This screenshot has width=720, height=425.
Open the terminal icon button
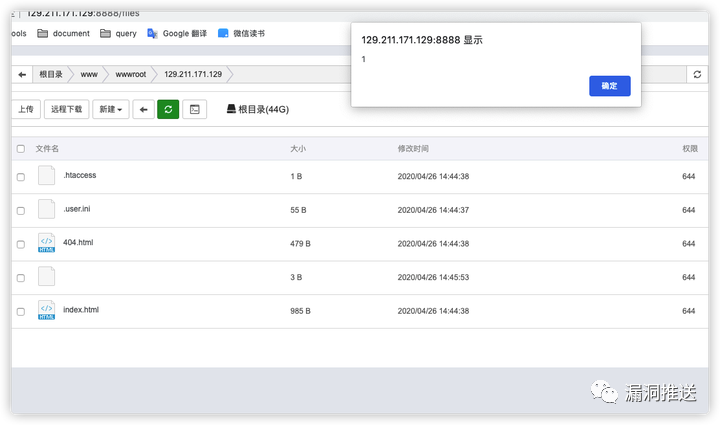(x=195, y=109)
